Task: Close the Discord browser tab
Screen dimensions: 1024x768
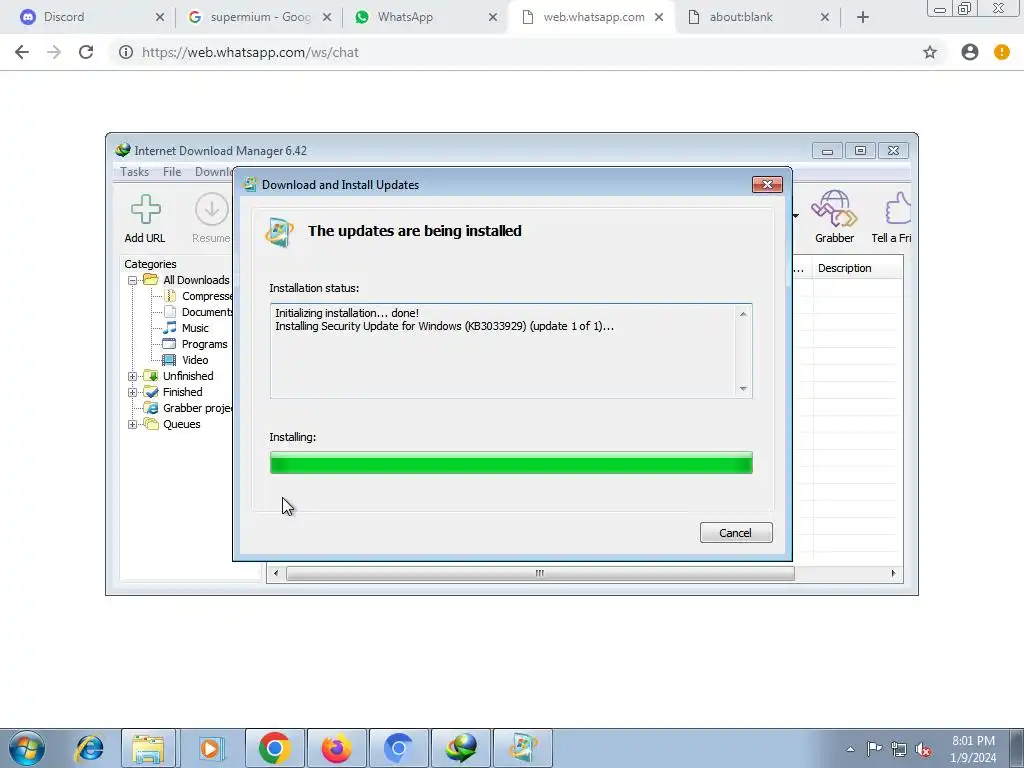Action: [x=160, y=18]
